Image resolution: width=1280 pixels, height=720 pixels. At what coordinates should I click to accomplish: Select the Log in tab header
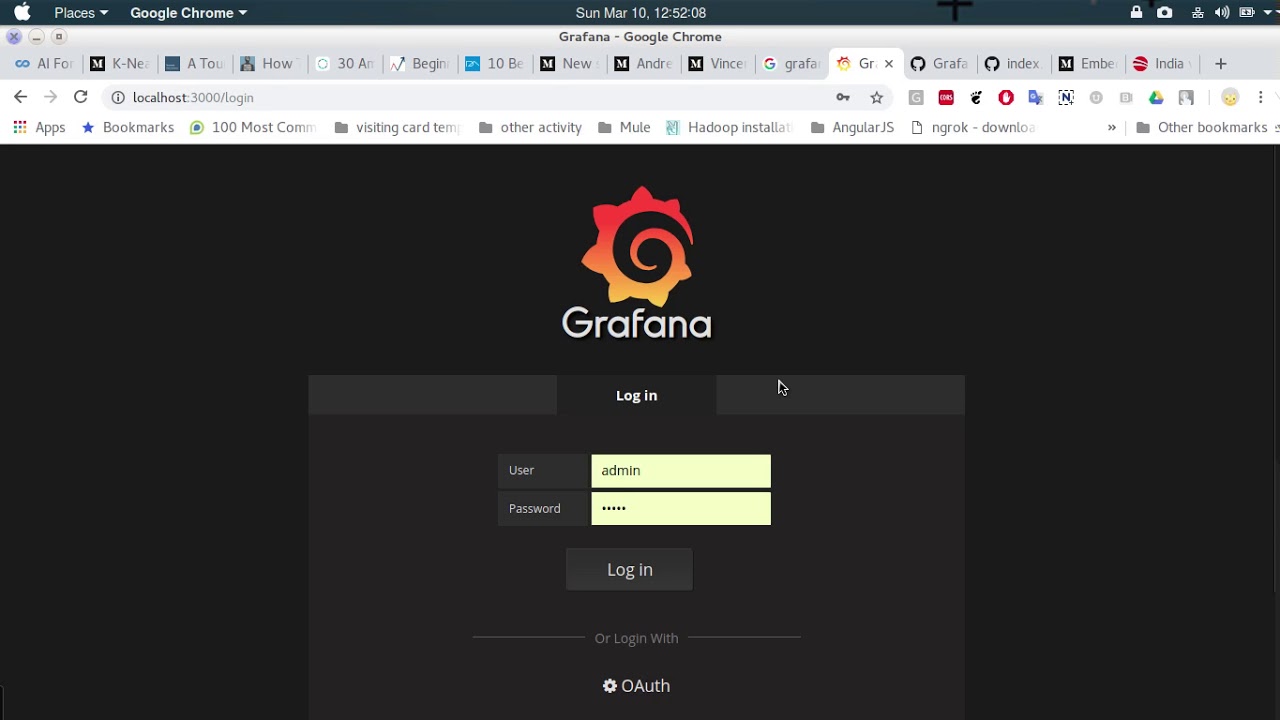[637, 395]
